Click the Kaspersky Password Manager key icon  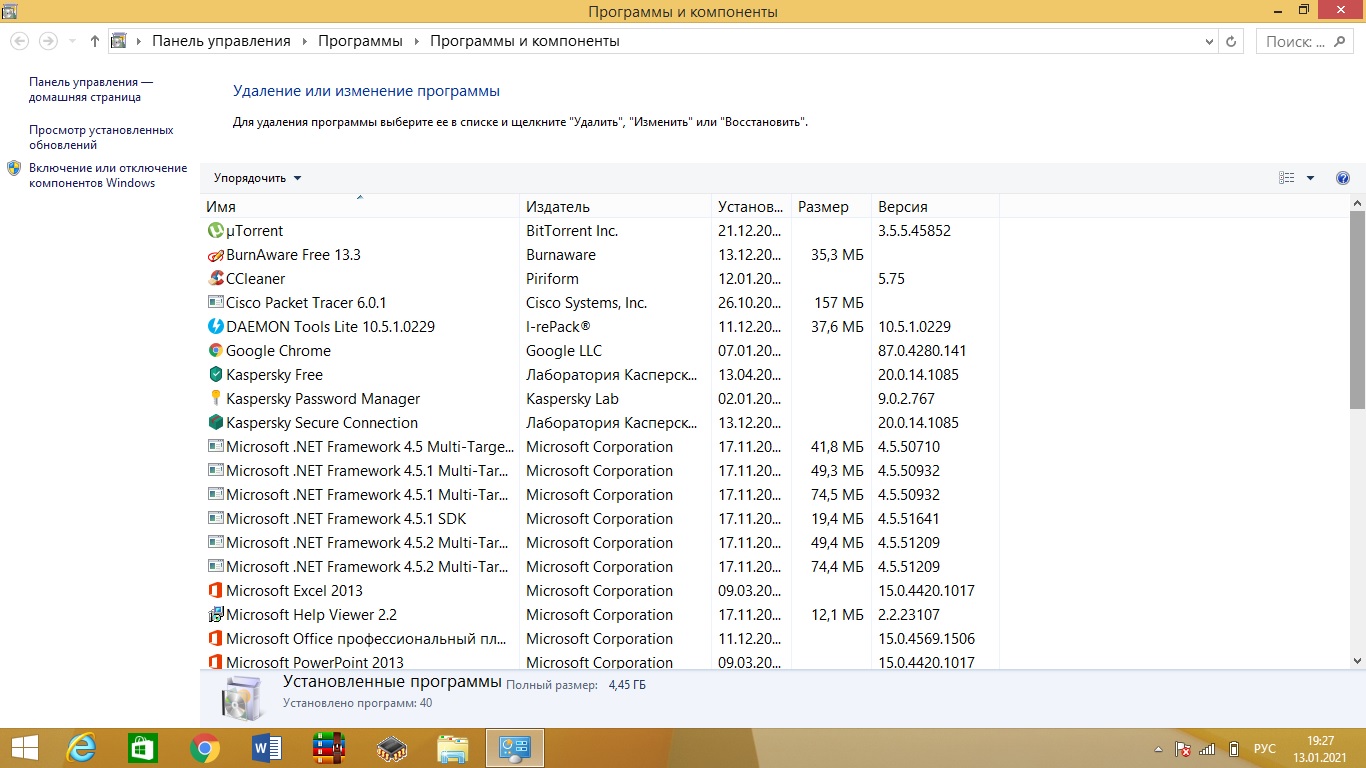(215, 399)
